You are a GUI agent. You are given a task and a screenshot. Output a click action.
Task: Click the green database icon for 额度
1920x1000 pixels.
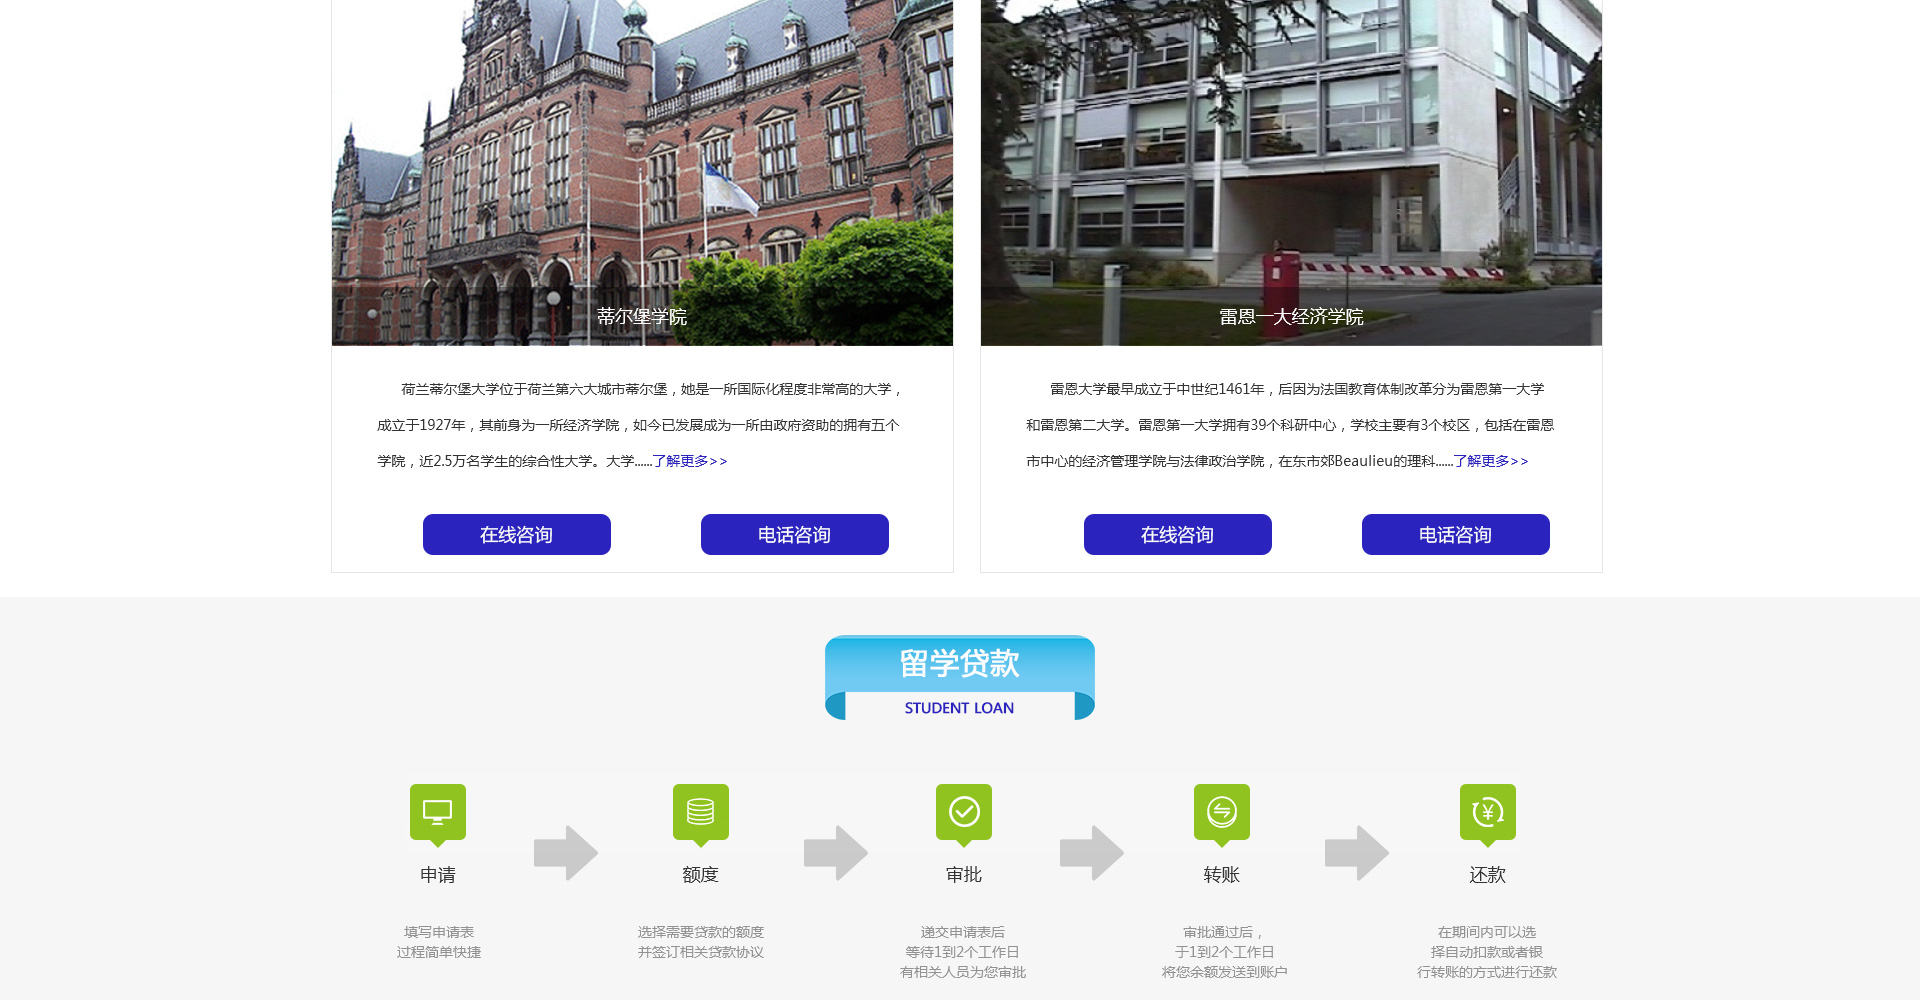pos(700,812)
